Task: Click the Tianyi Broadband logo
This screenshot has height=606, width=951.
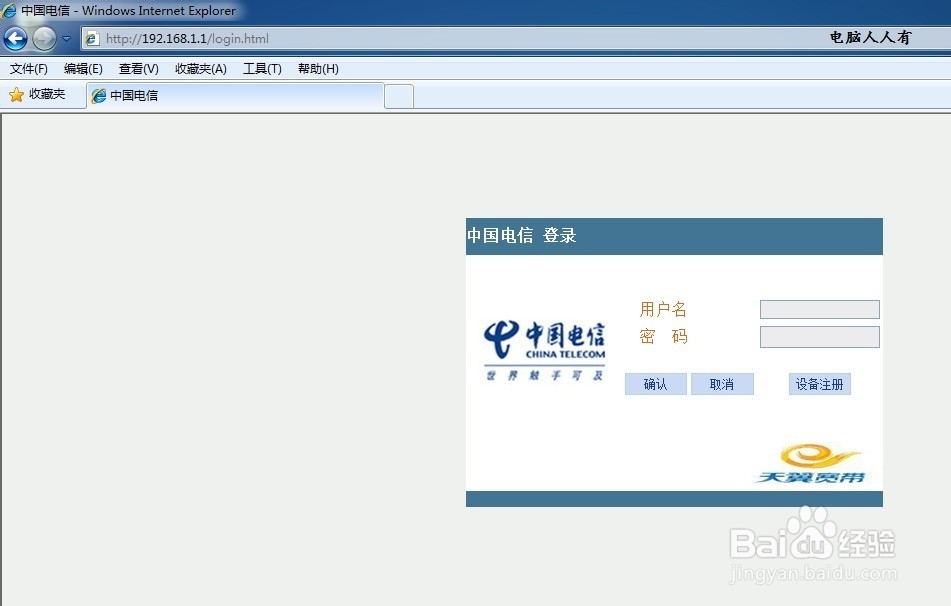Action: click(x=812, y=460)
